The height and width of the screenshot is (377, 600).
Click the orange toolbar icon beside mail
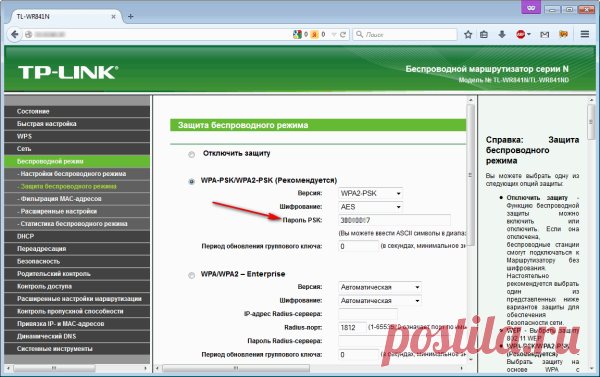point(563,34)
